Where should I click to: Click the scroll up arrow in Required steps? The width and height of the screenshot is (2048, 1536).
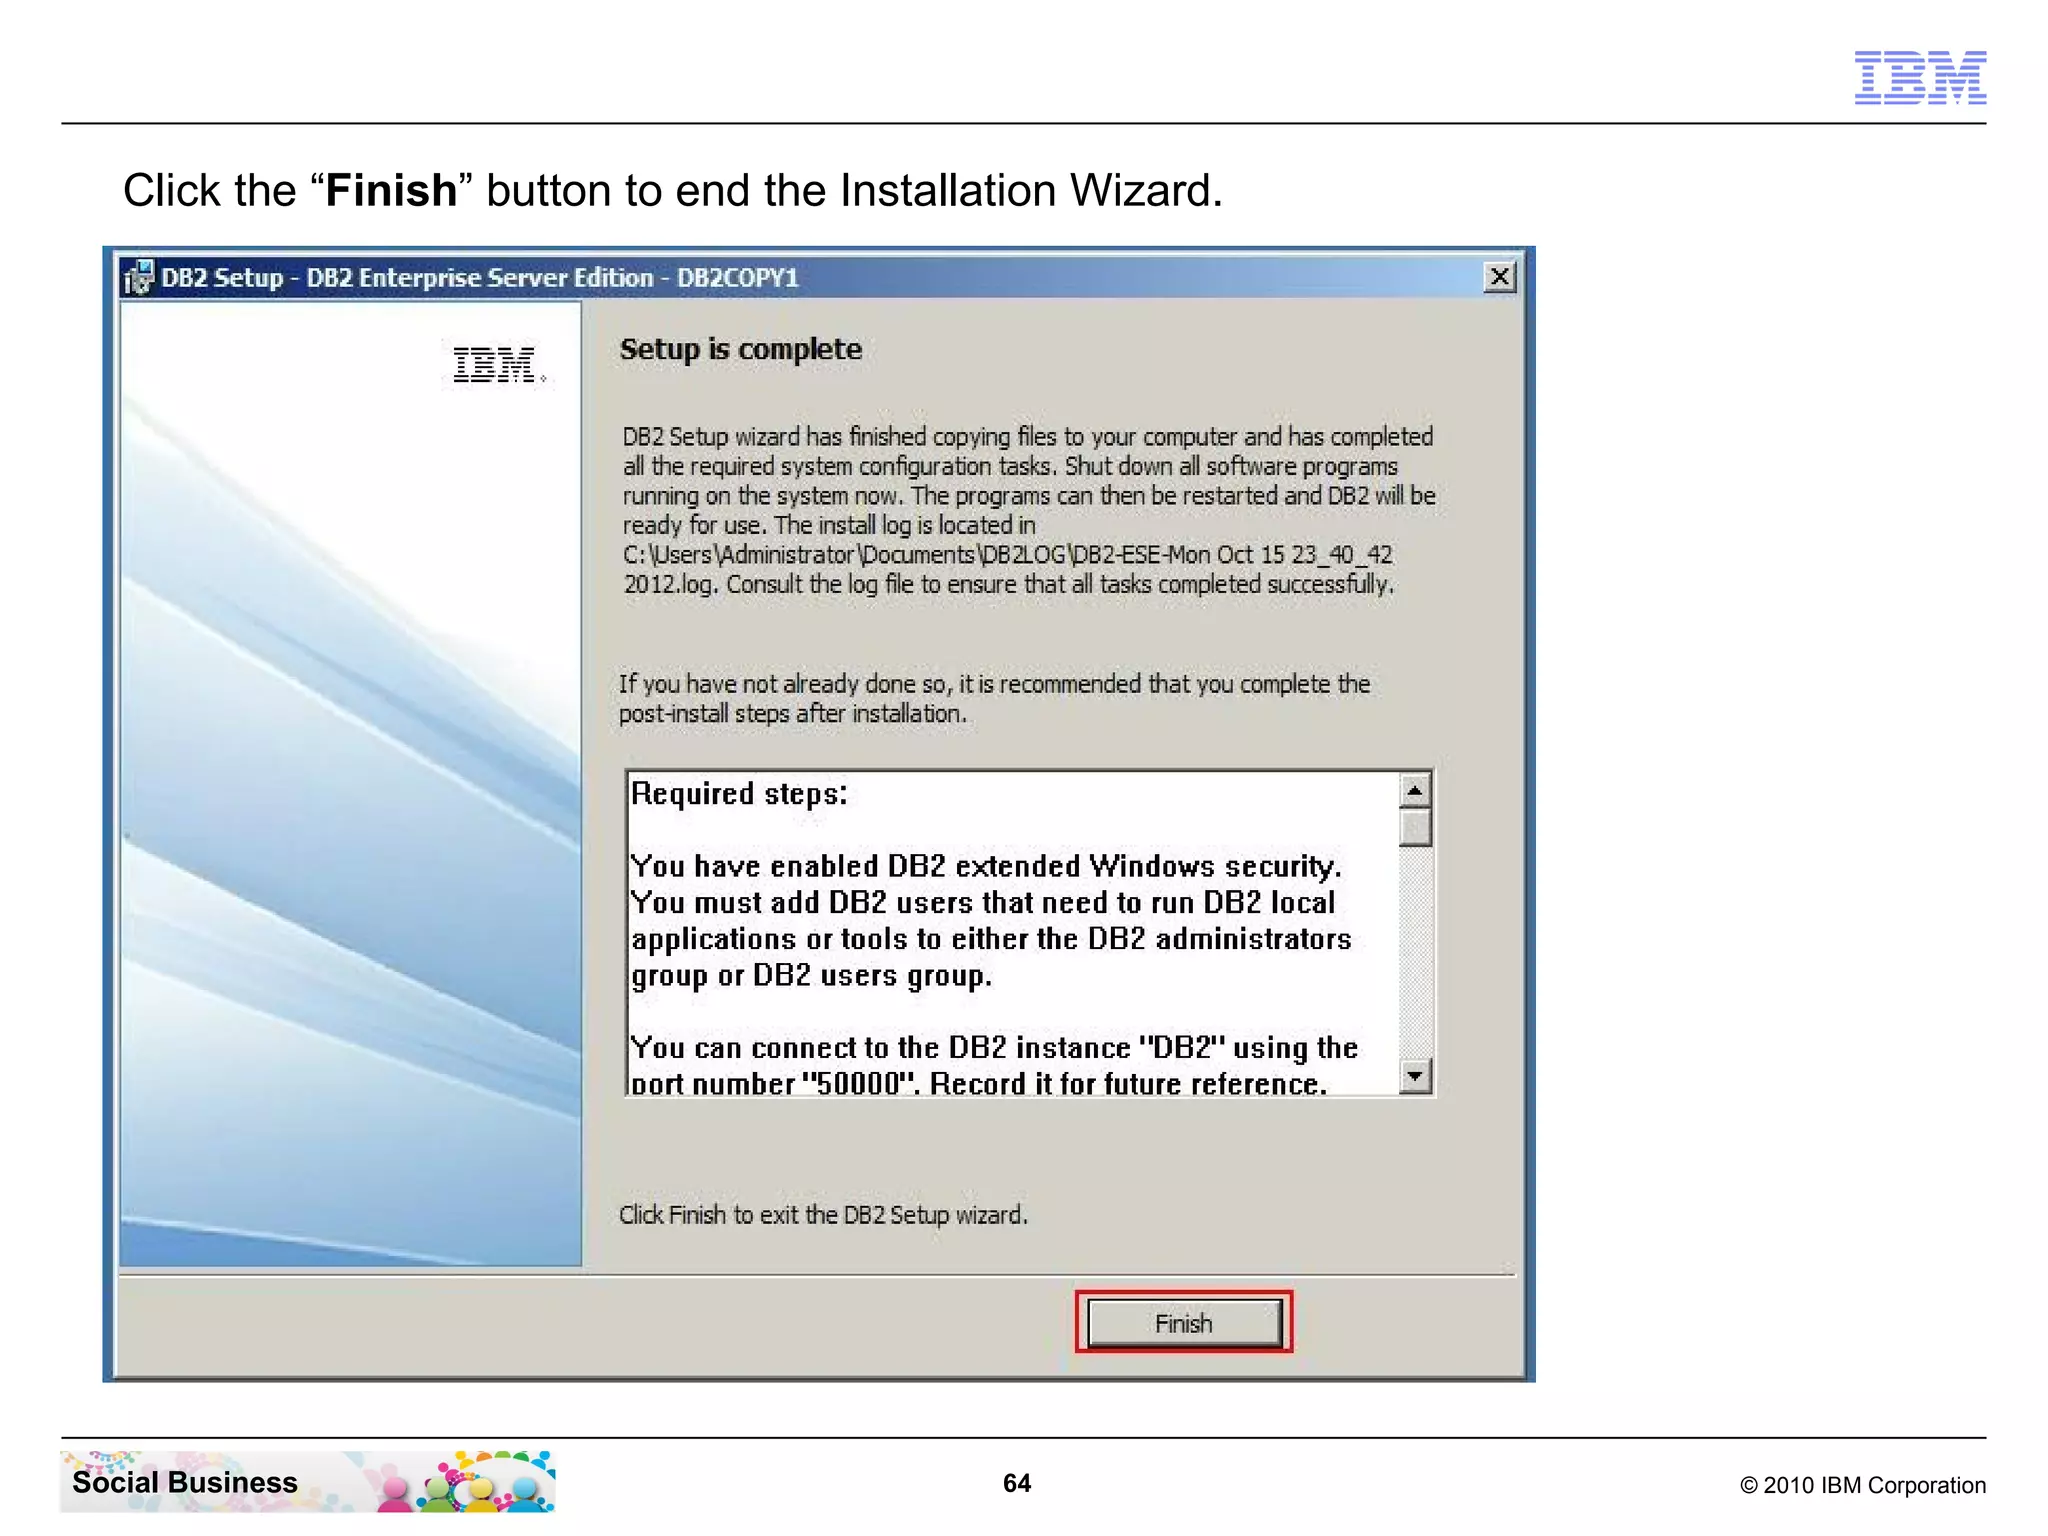1414,791
